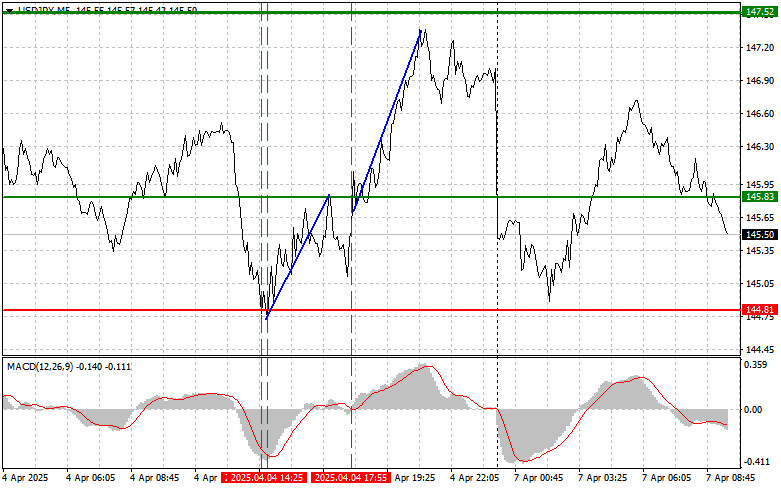The image size is (781, 489).
Task: Click the -0.411 MACD scale value
Action: coord(756,462)
